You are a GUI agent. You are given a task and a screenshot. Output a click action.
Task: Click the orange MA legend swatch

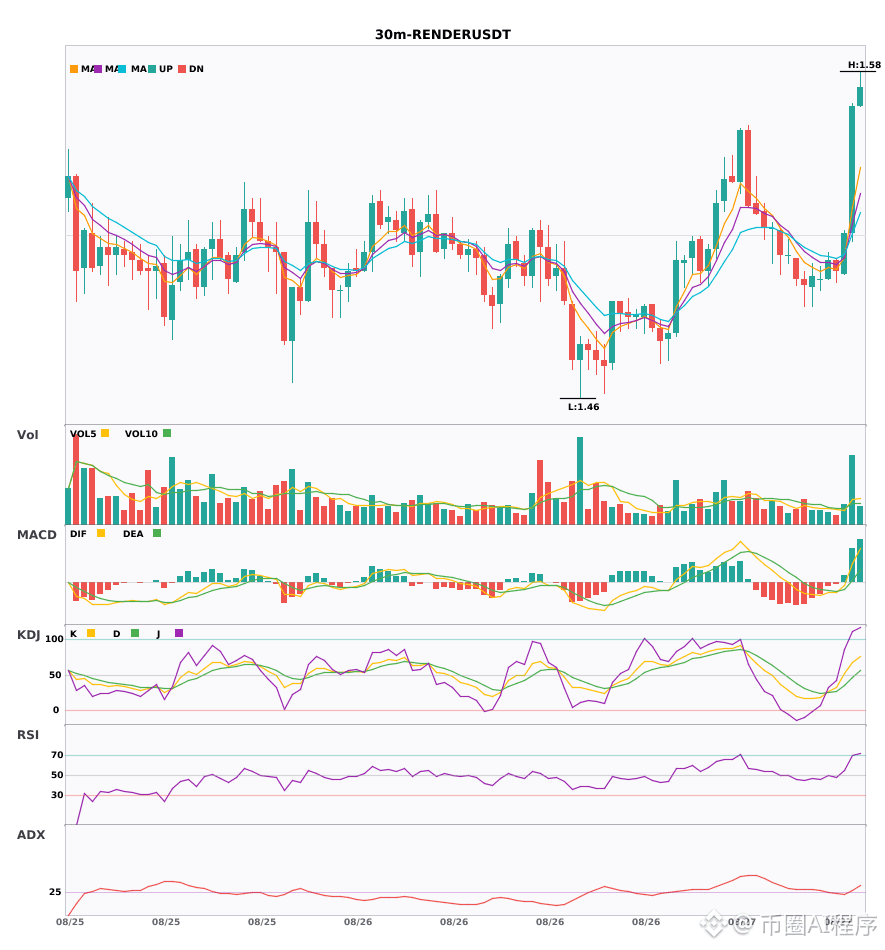74,69
